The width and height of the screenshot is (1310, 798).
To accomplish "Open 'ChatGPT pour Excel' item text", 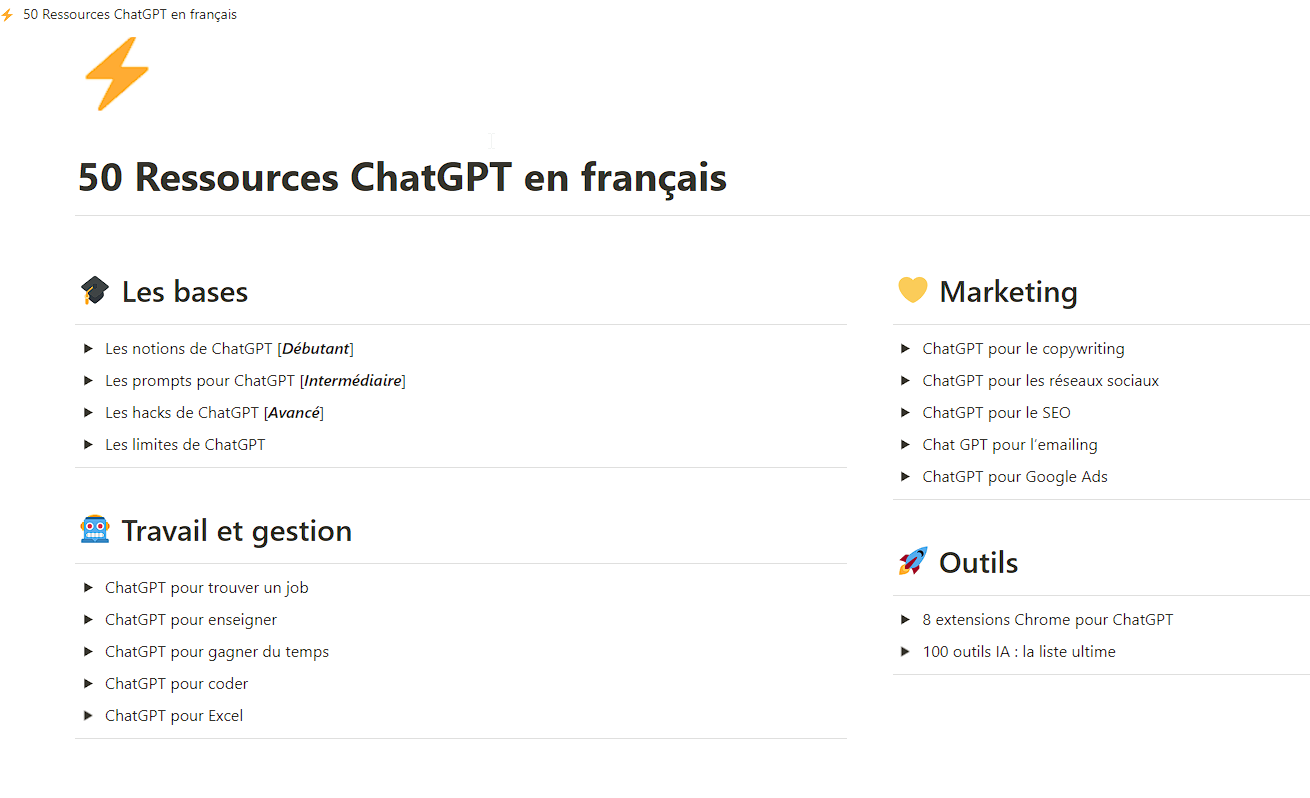I will coord(174,716).
